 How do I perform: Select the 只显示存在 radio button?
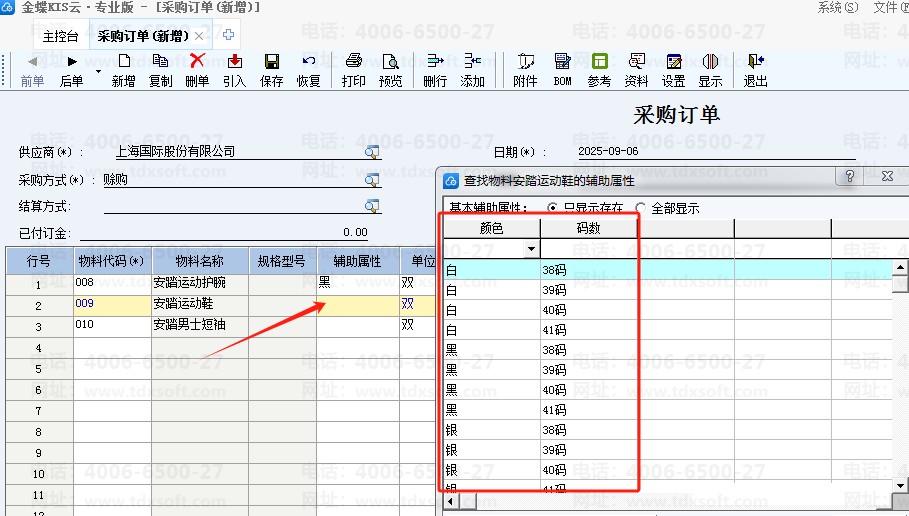552,208
